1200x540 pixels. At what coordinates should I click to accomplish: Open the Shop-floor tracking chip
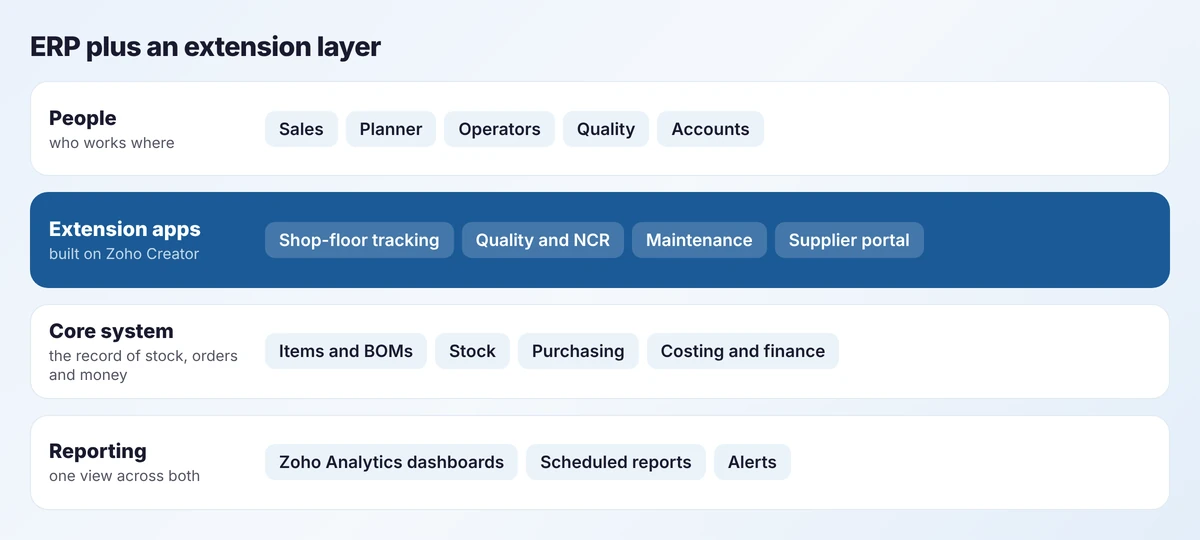(359, 240)
